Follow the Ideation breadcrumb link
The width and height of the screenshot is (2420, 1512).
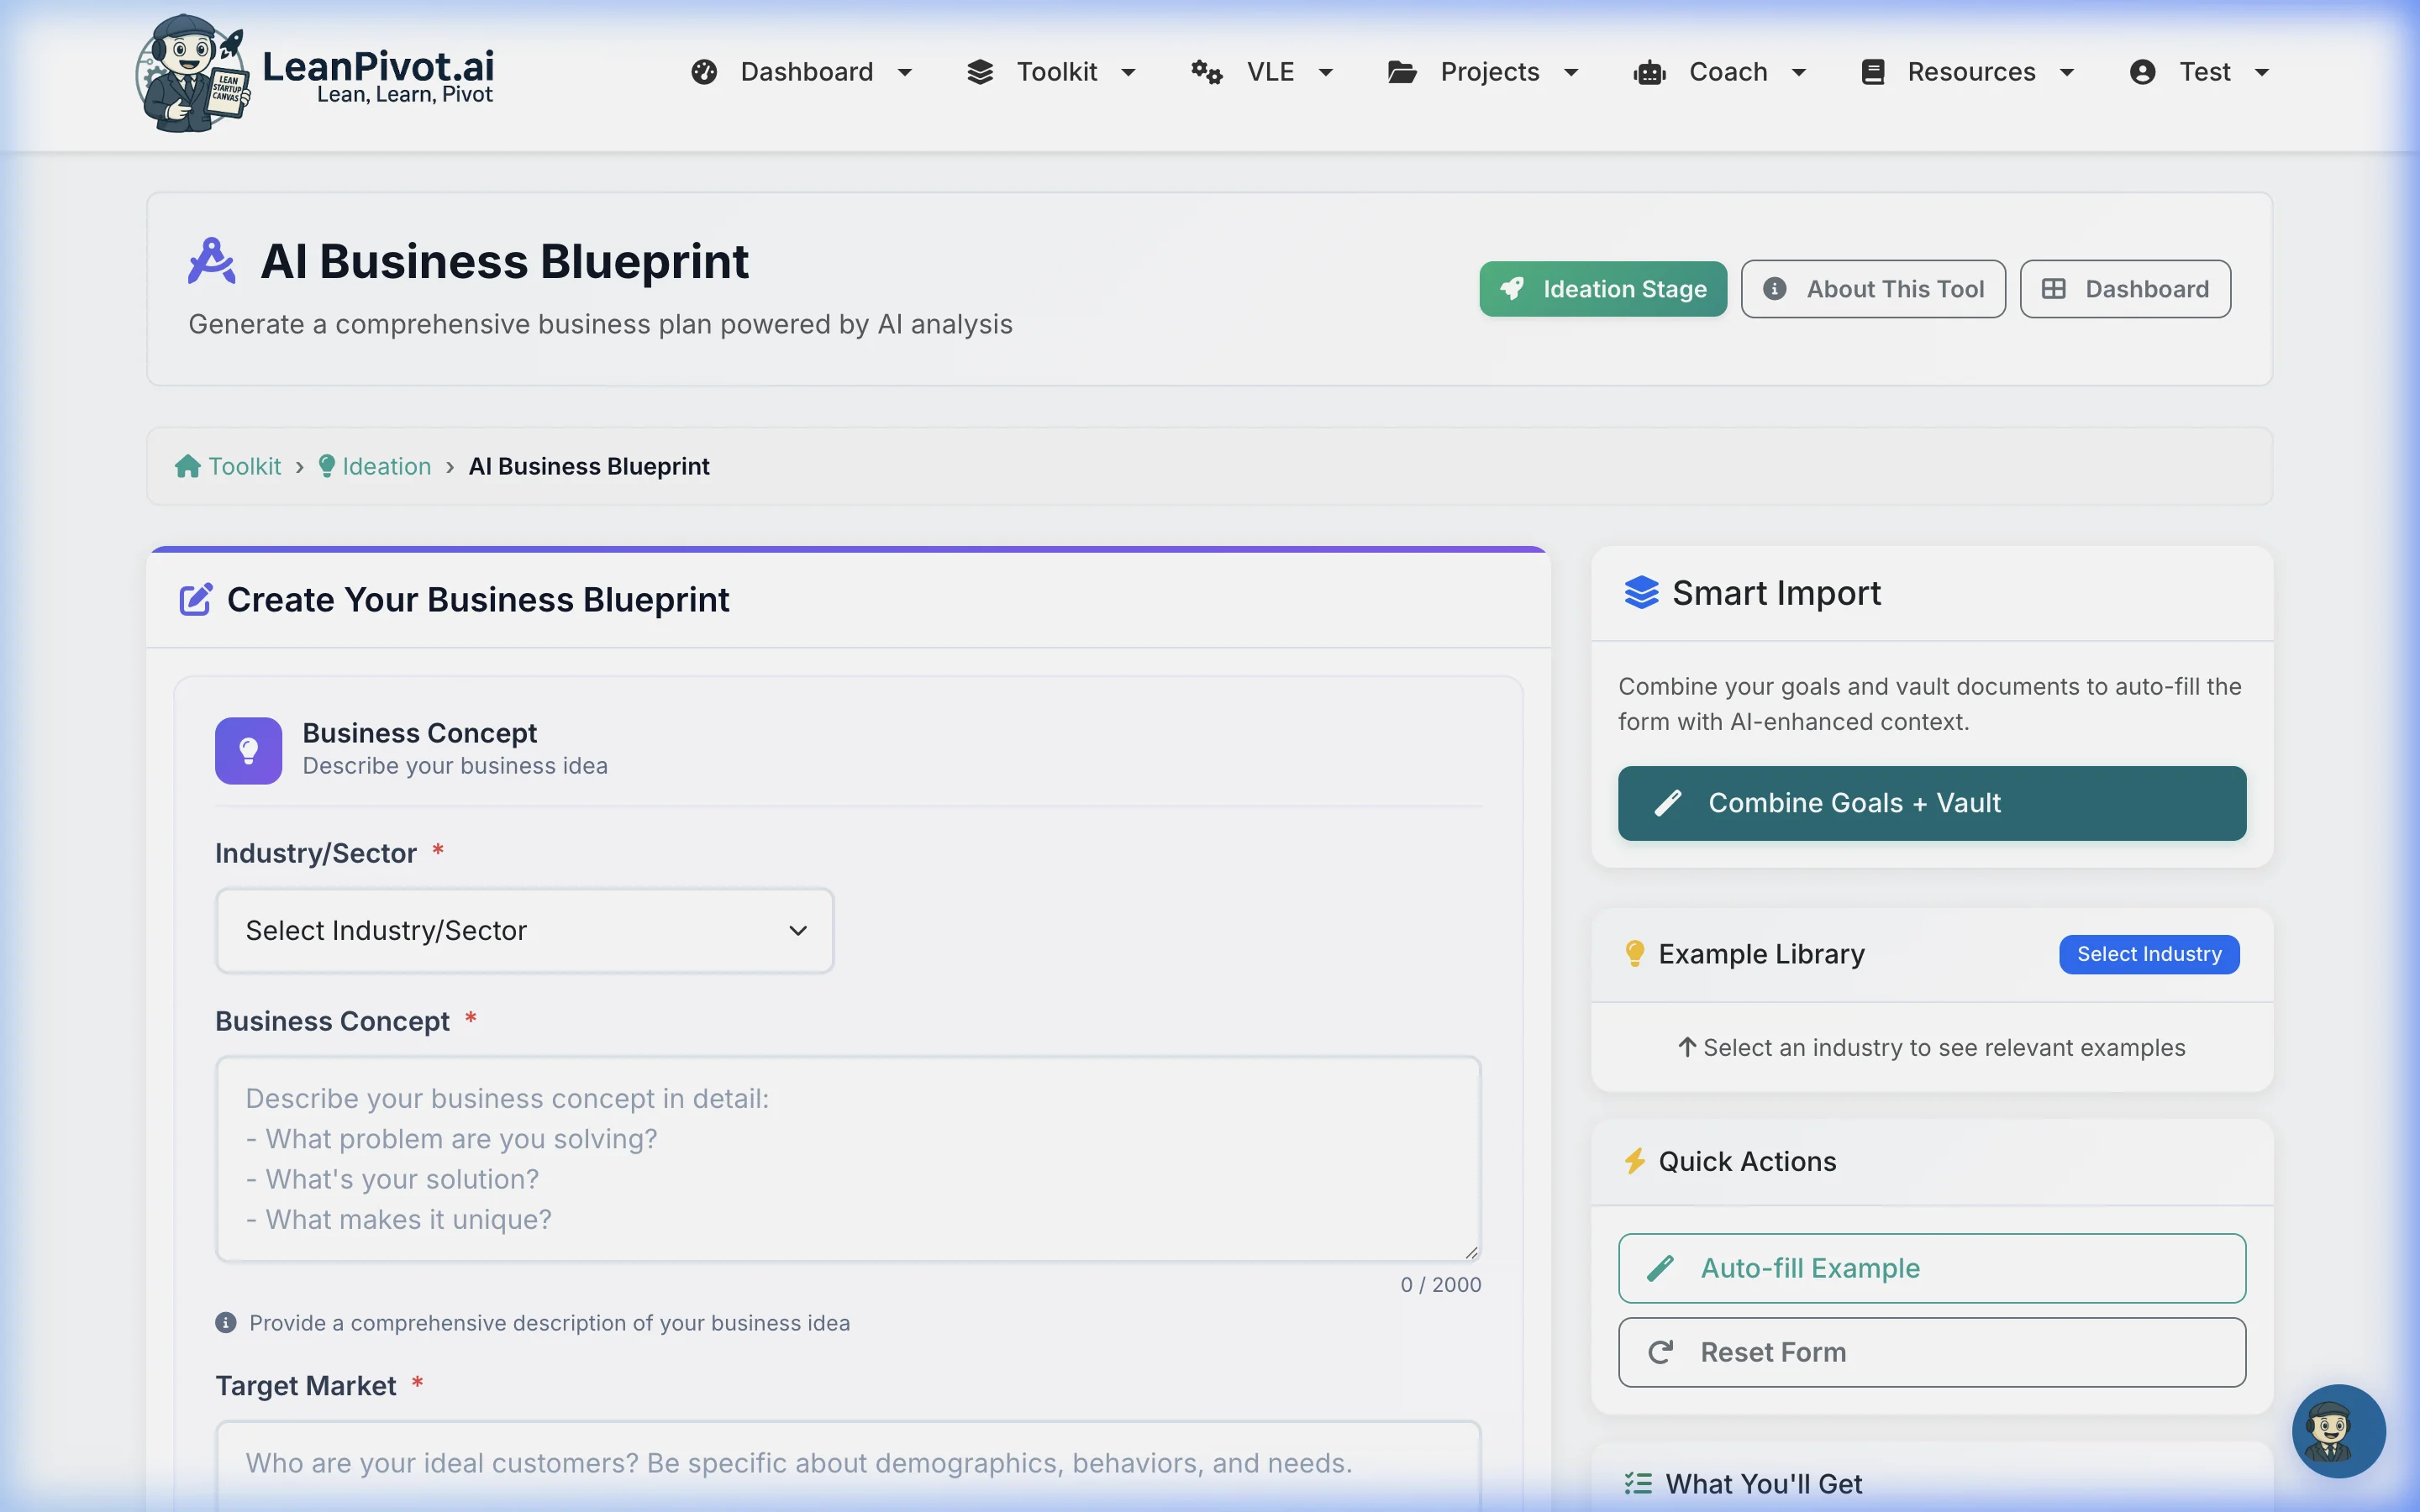(x=386, y=467)
